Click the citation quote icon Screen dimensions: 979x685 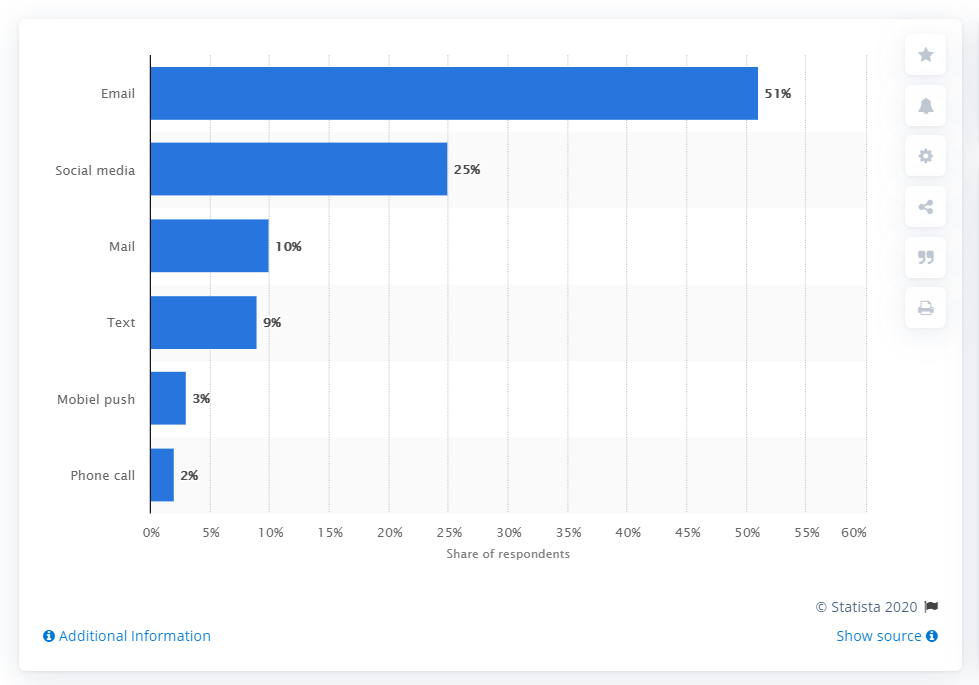tap(924, 258)
